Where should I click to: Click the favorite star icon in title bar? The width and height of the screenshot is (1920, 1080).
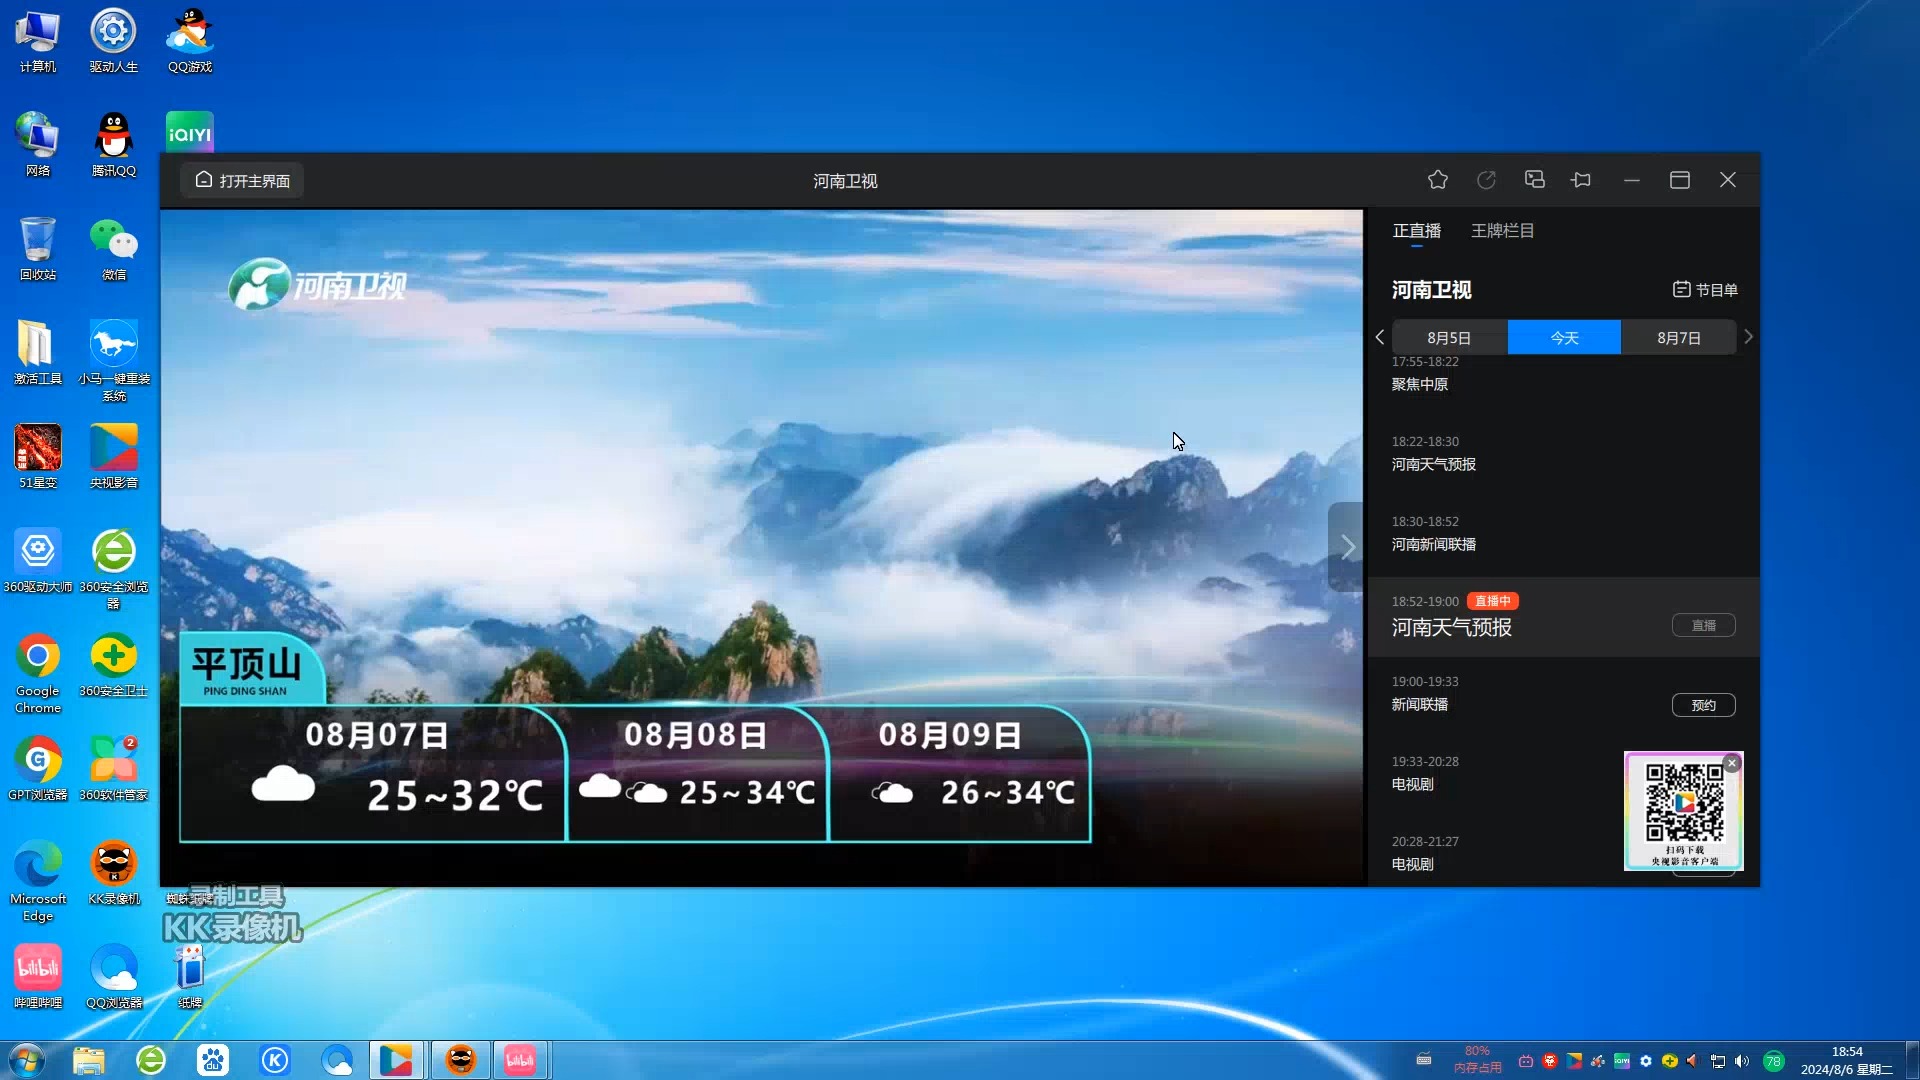pyautogui.click(x=1438, y=180)
